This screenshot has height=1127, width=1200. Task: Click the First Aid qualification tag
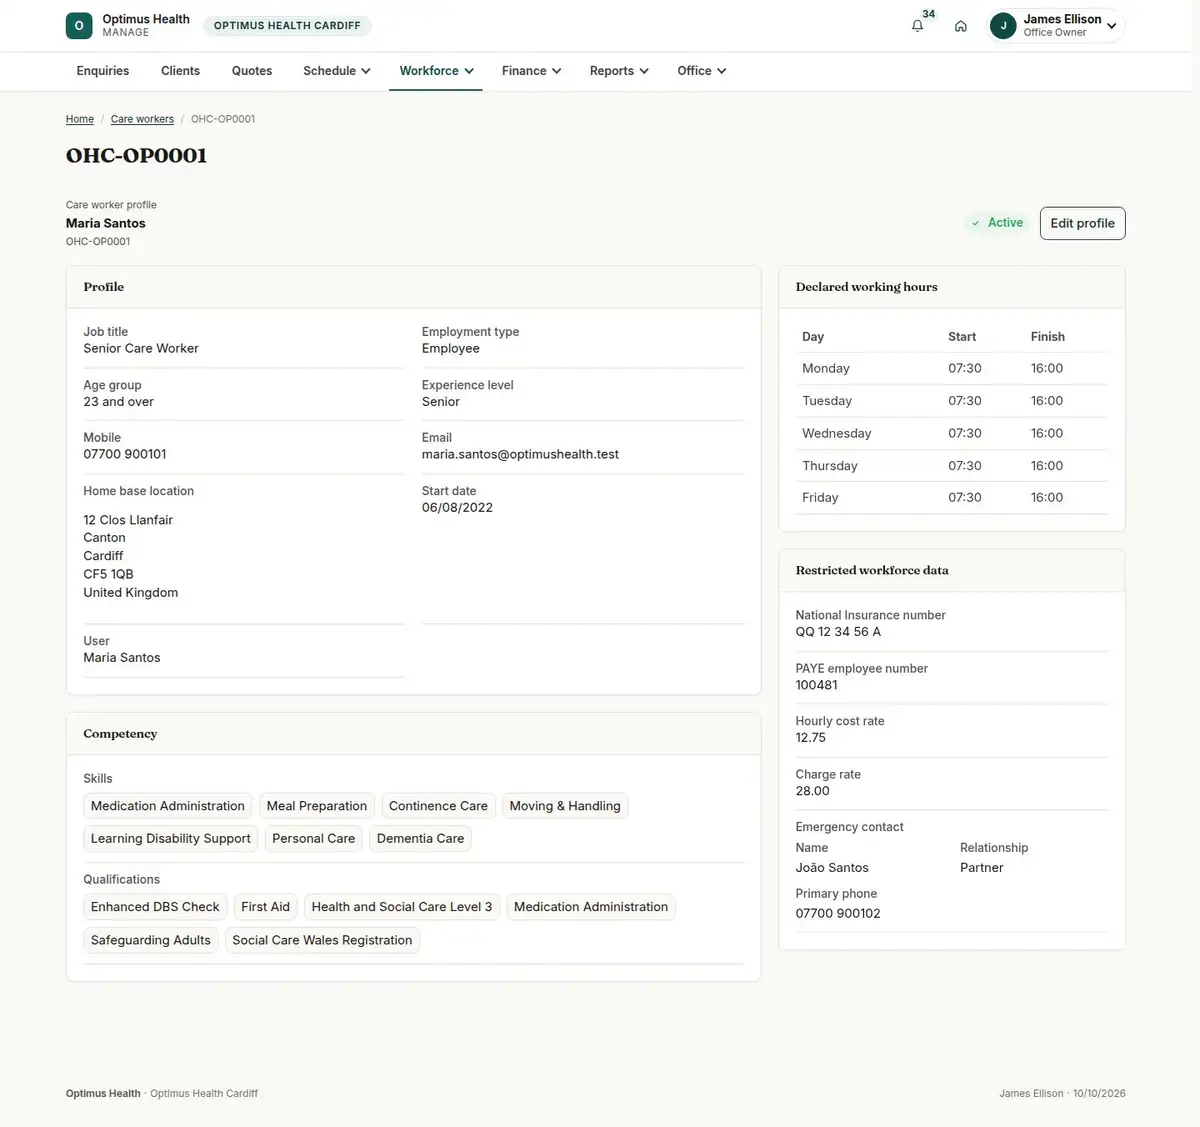[x=266, y=907]
